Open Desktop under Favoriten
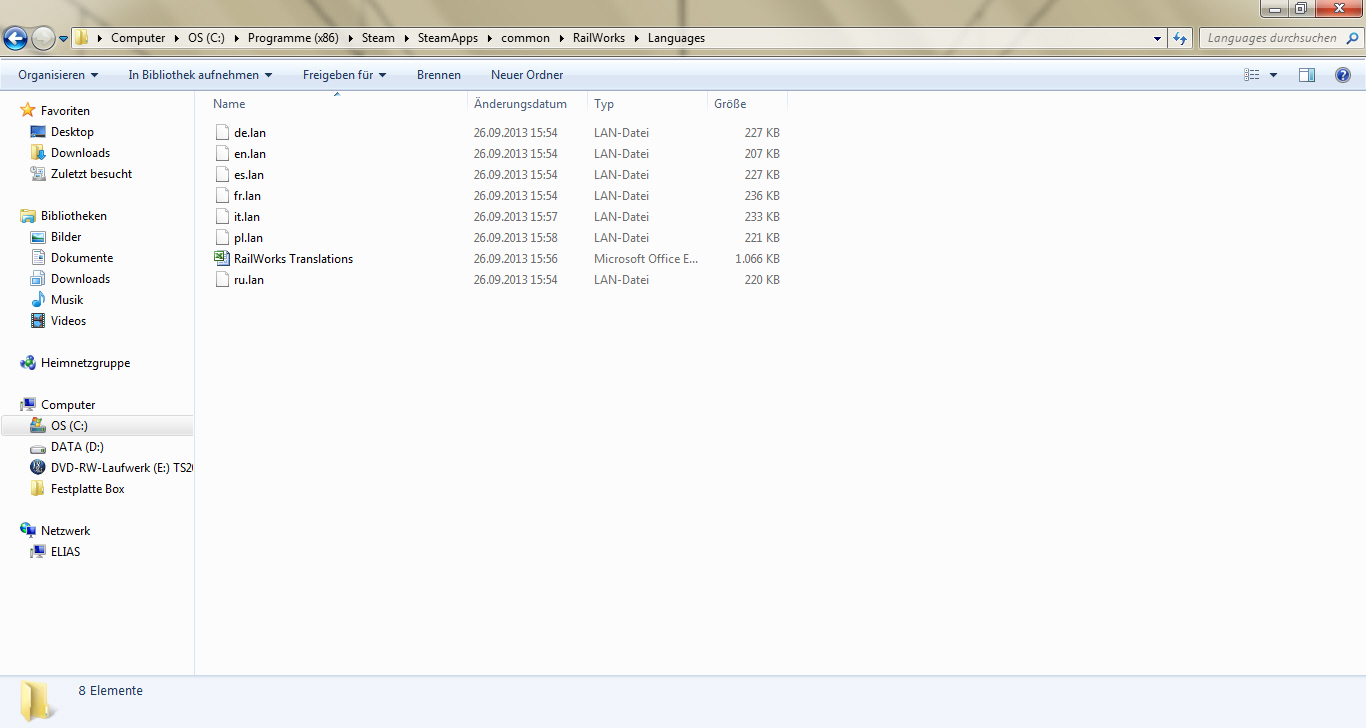1366x728 pixels. pyautogui.click(x=72, y=132)
